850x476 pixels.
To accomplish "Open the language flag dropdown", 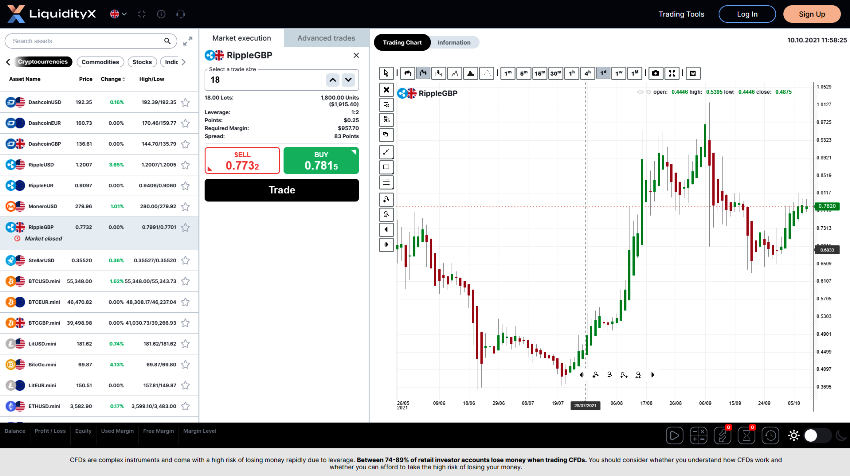I will [x=118, y=14].
